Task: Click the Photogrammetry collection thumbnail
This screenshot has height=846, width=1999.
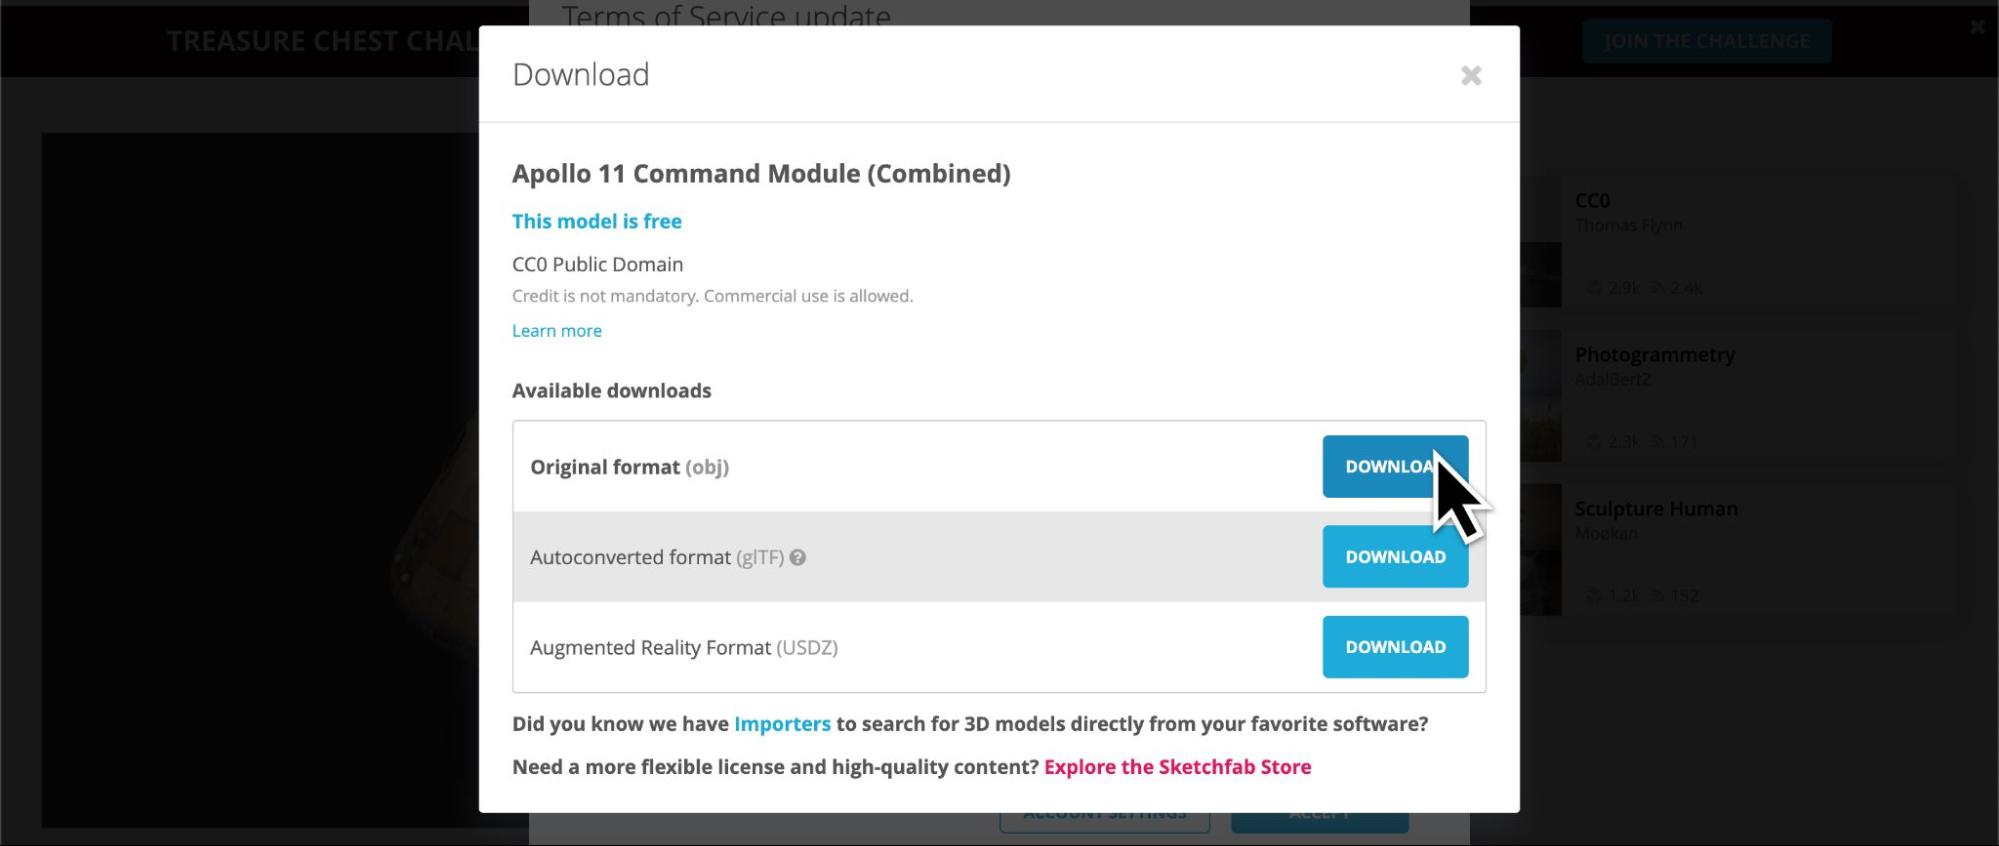Action: [x=1541, y=396]
